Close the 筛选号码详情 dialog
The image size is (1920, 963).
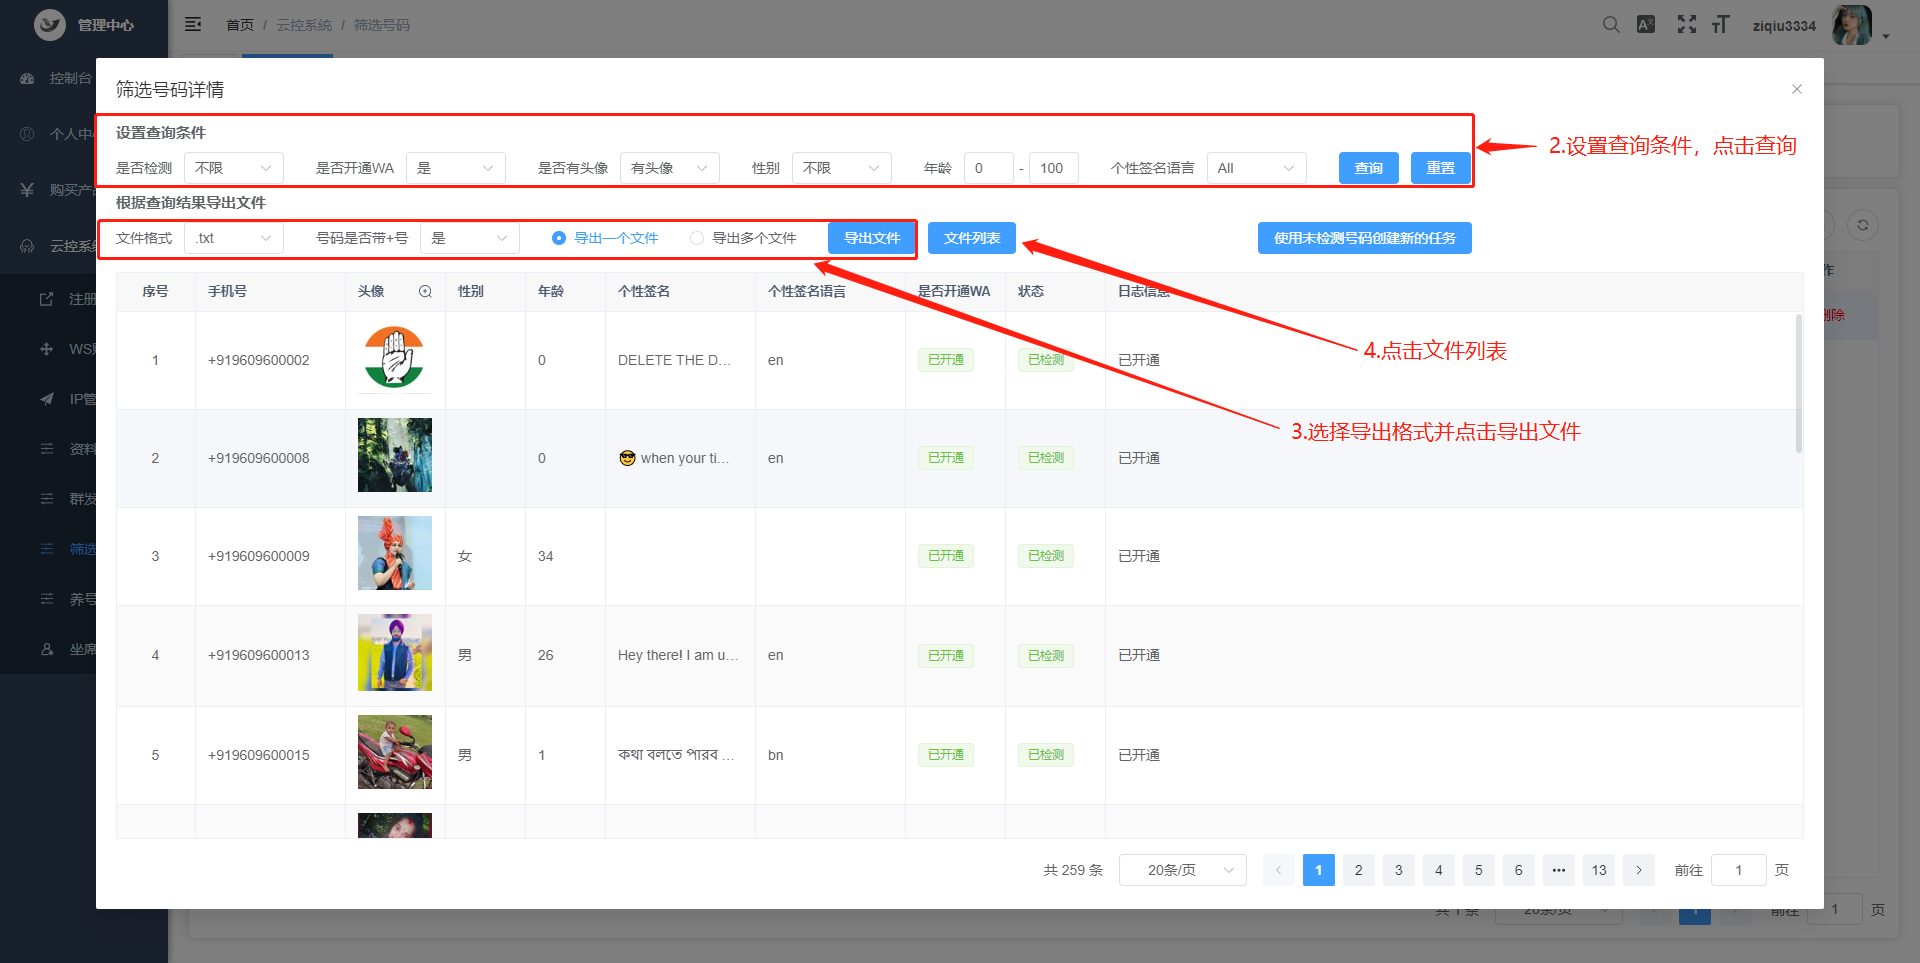1797,89
